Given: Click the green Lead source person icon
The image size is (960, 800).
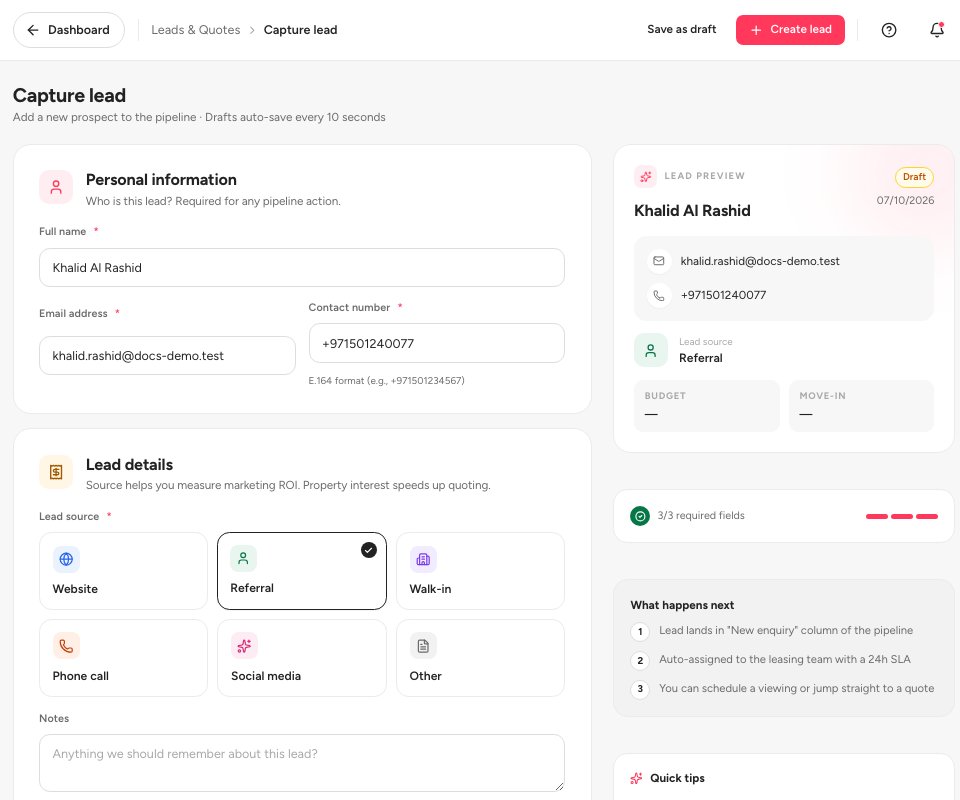Looking at the screenshot, I should point(651,350).
